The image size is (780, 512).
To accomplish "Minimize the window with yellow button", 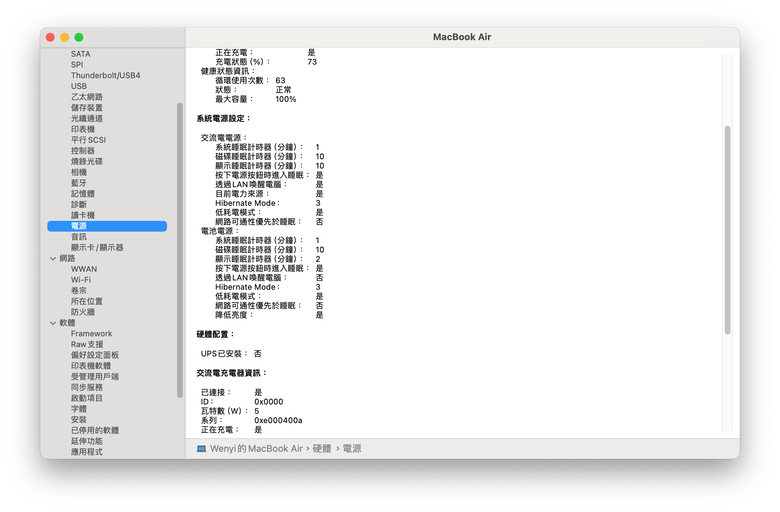I will coord(64,37).
